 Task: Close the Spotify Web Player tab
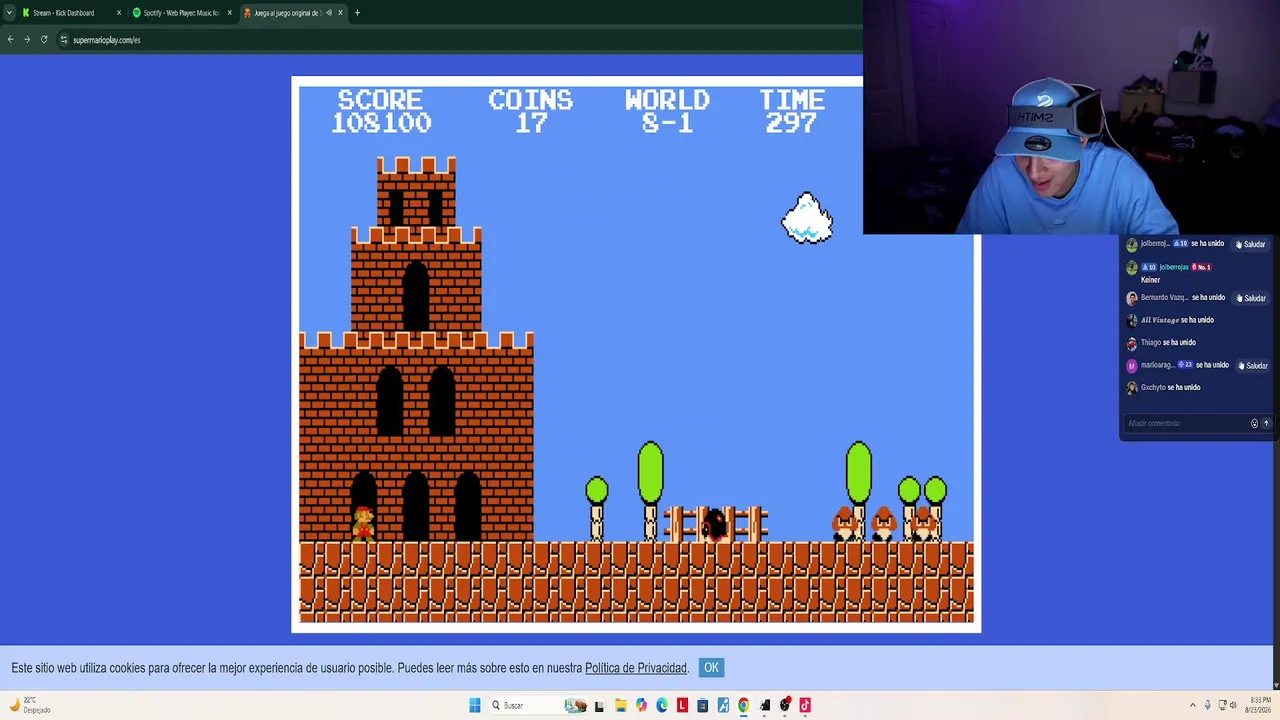click(x=229, y=13)
